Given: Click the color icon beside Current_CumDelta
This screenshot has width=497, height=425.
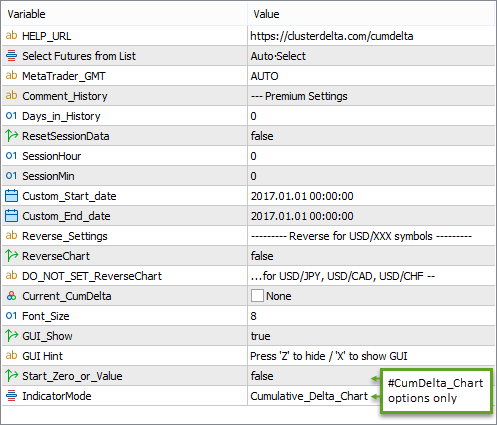Looking at the screenshot, I should 11,296.
